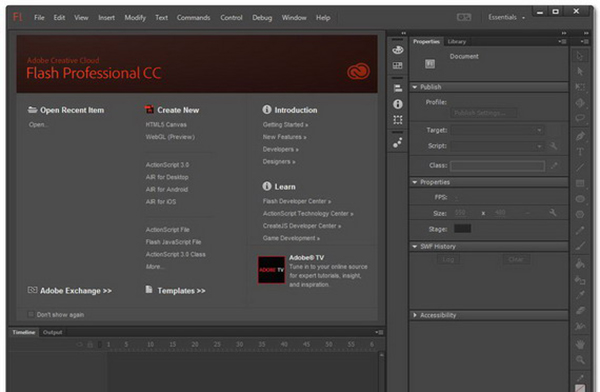
Task: Click the stroke color swatch in the tools panel
Action: tap(580, 388)
